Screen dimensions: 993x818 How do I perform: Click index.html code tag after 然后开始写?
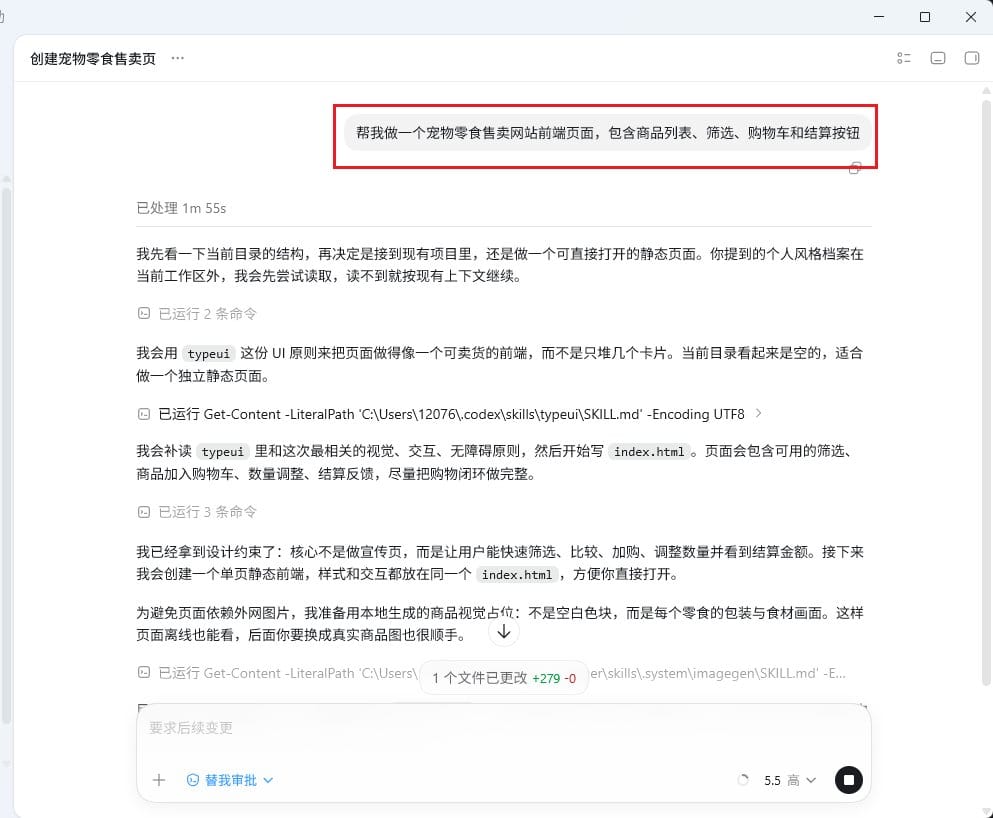pos(648,451)
